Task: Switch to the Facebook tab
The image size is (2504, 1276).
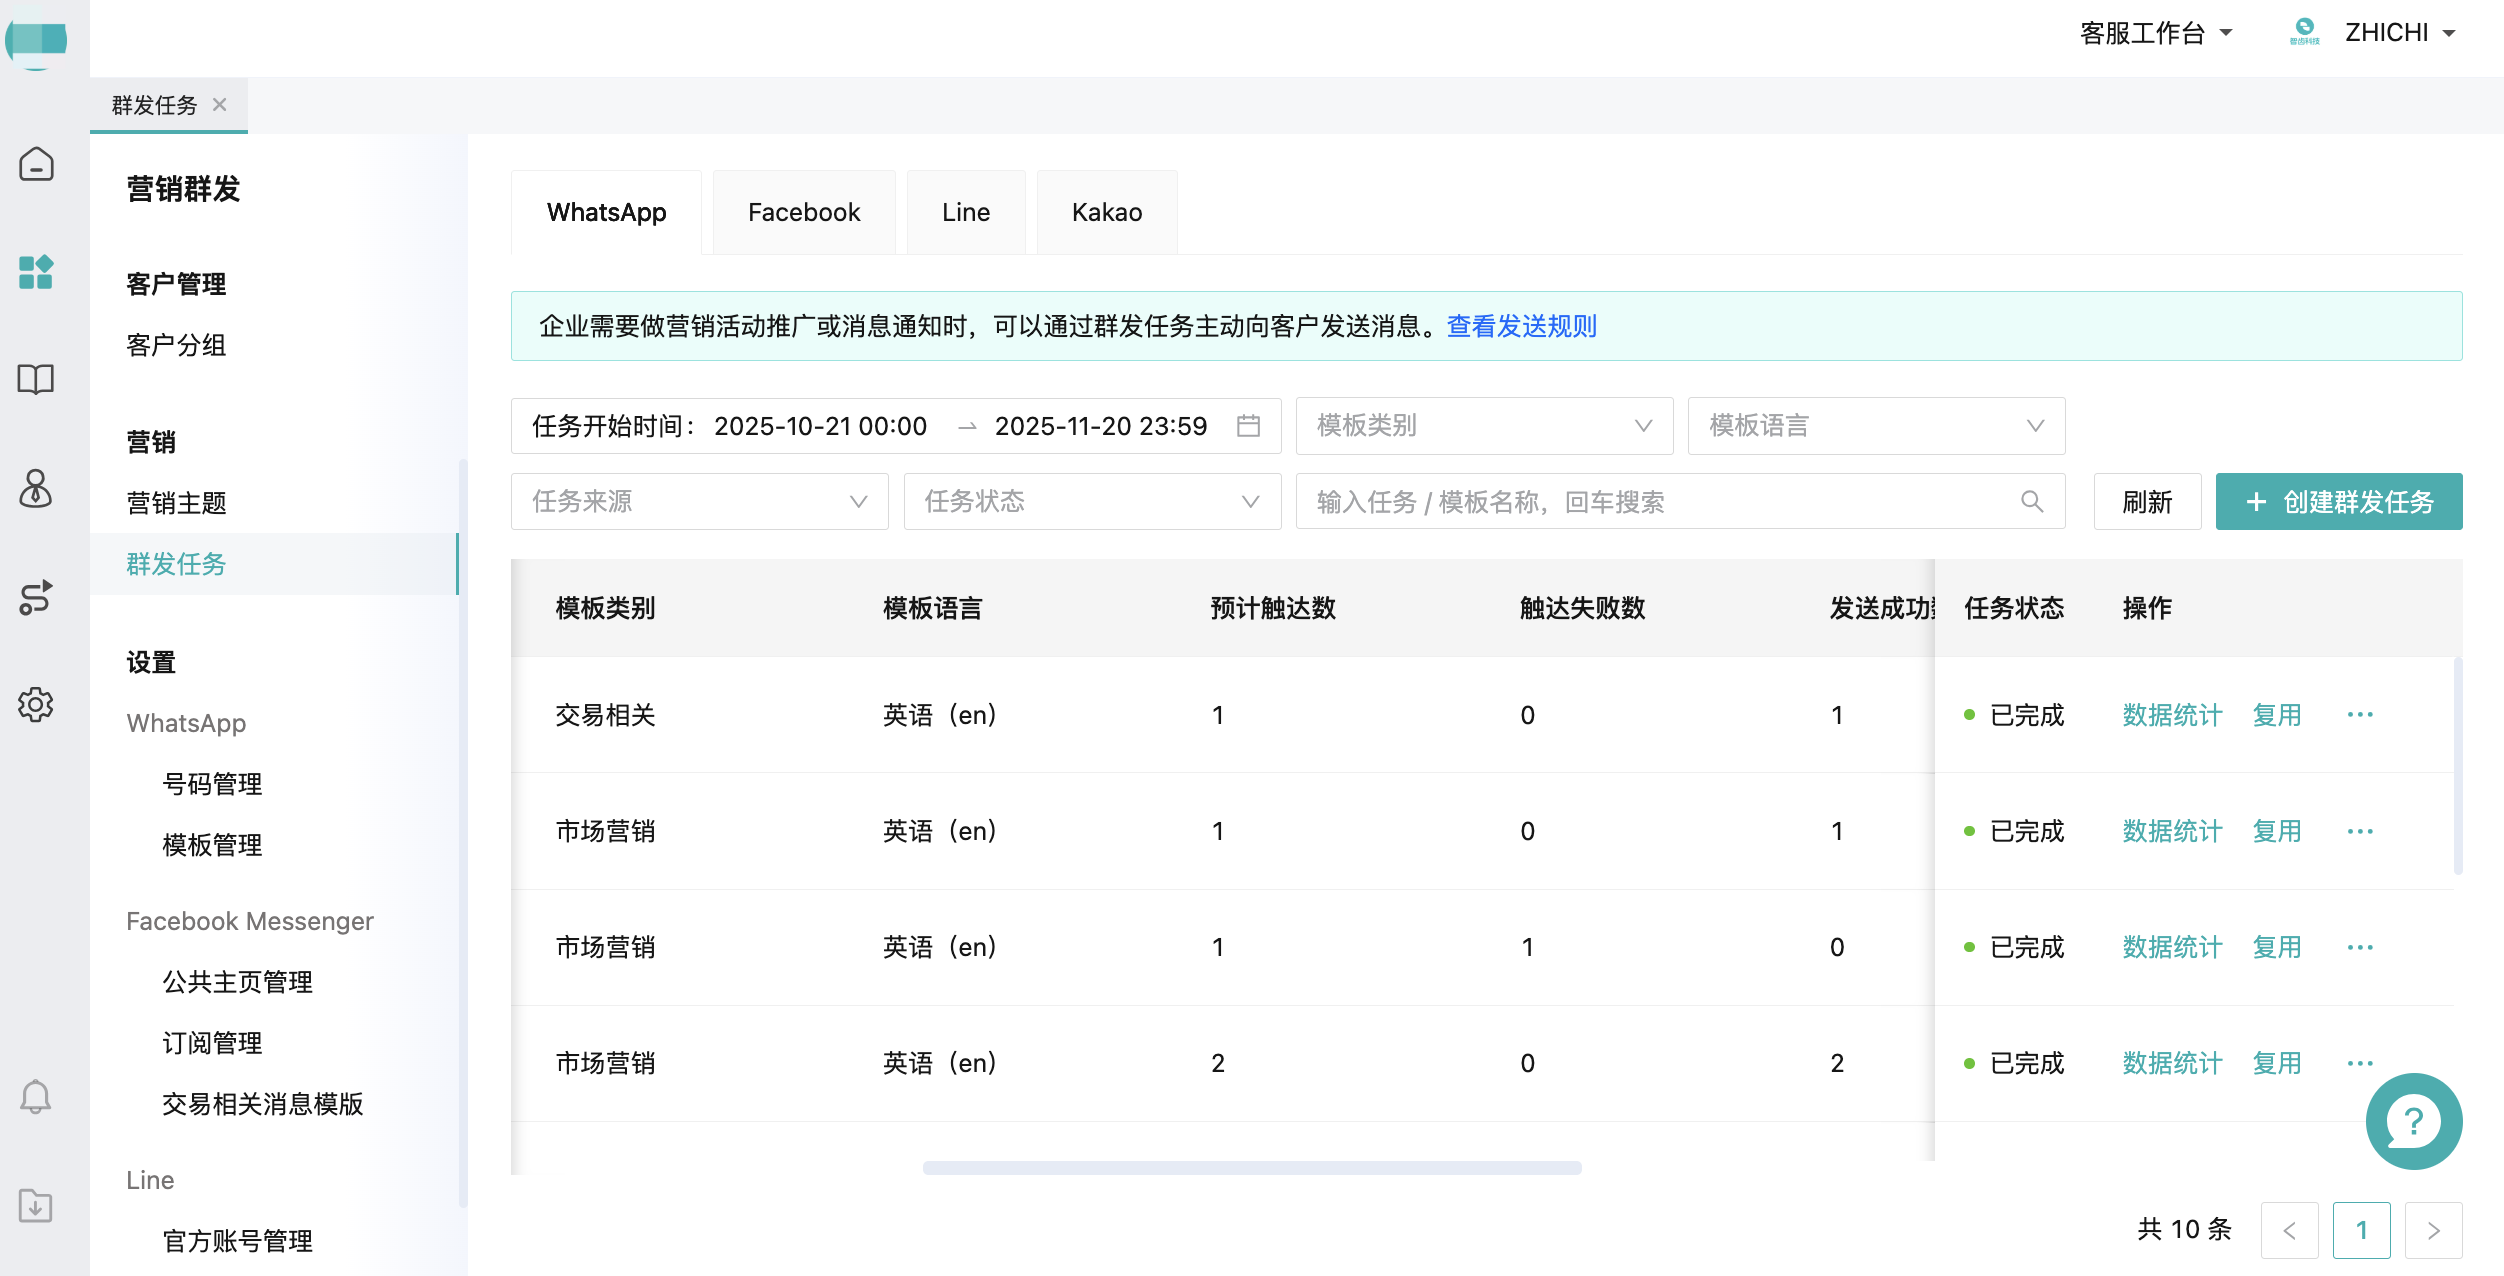Action: tap(803, 211)
